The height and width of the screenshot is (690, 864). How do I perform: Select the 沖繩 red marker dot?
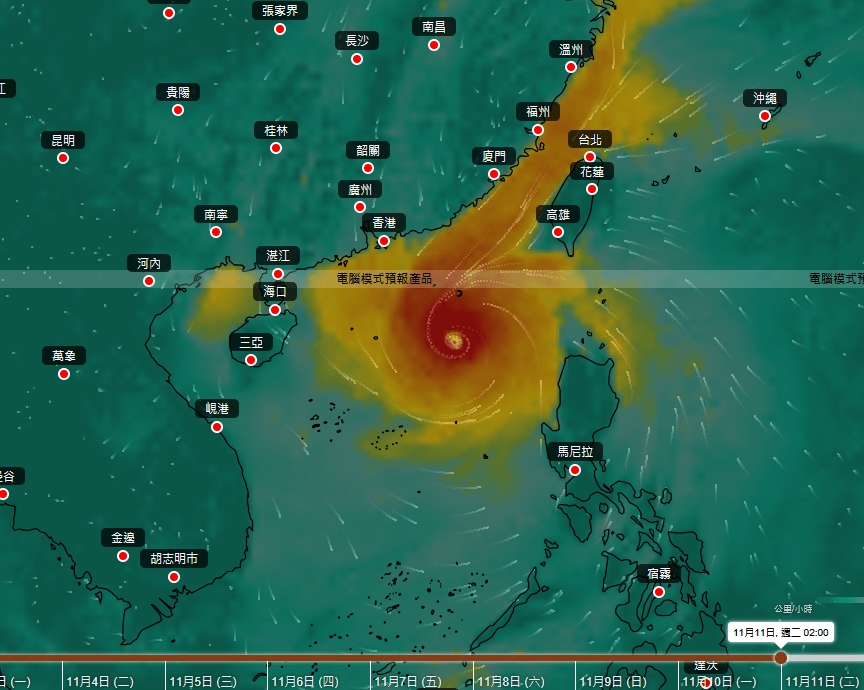click(x=765, y=116)
